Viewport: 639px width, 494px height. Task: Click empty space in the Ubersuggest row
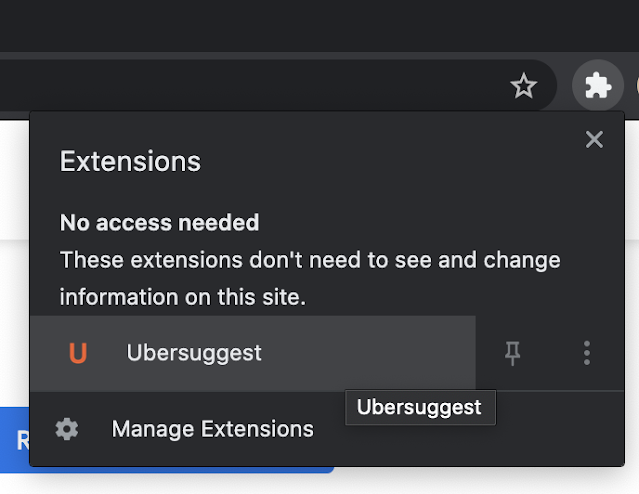380,353
